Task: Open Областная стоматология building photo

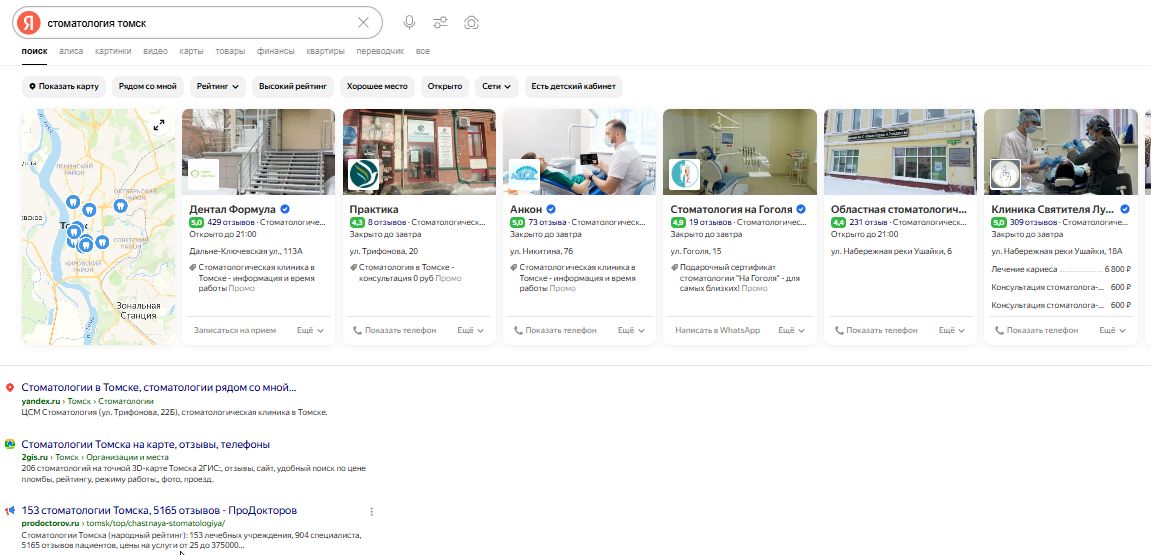Action: tap(900, 151)
